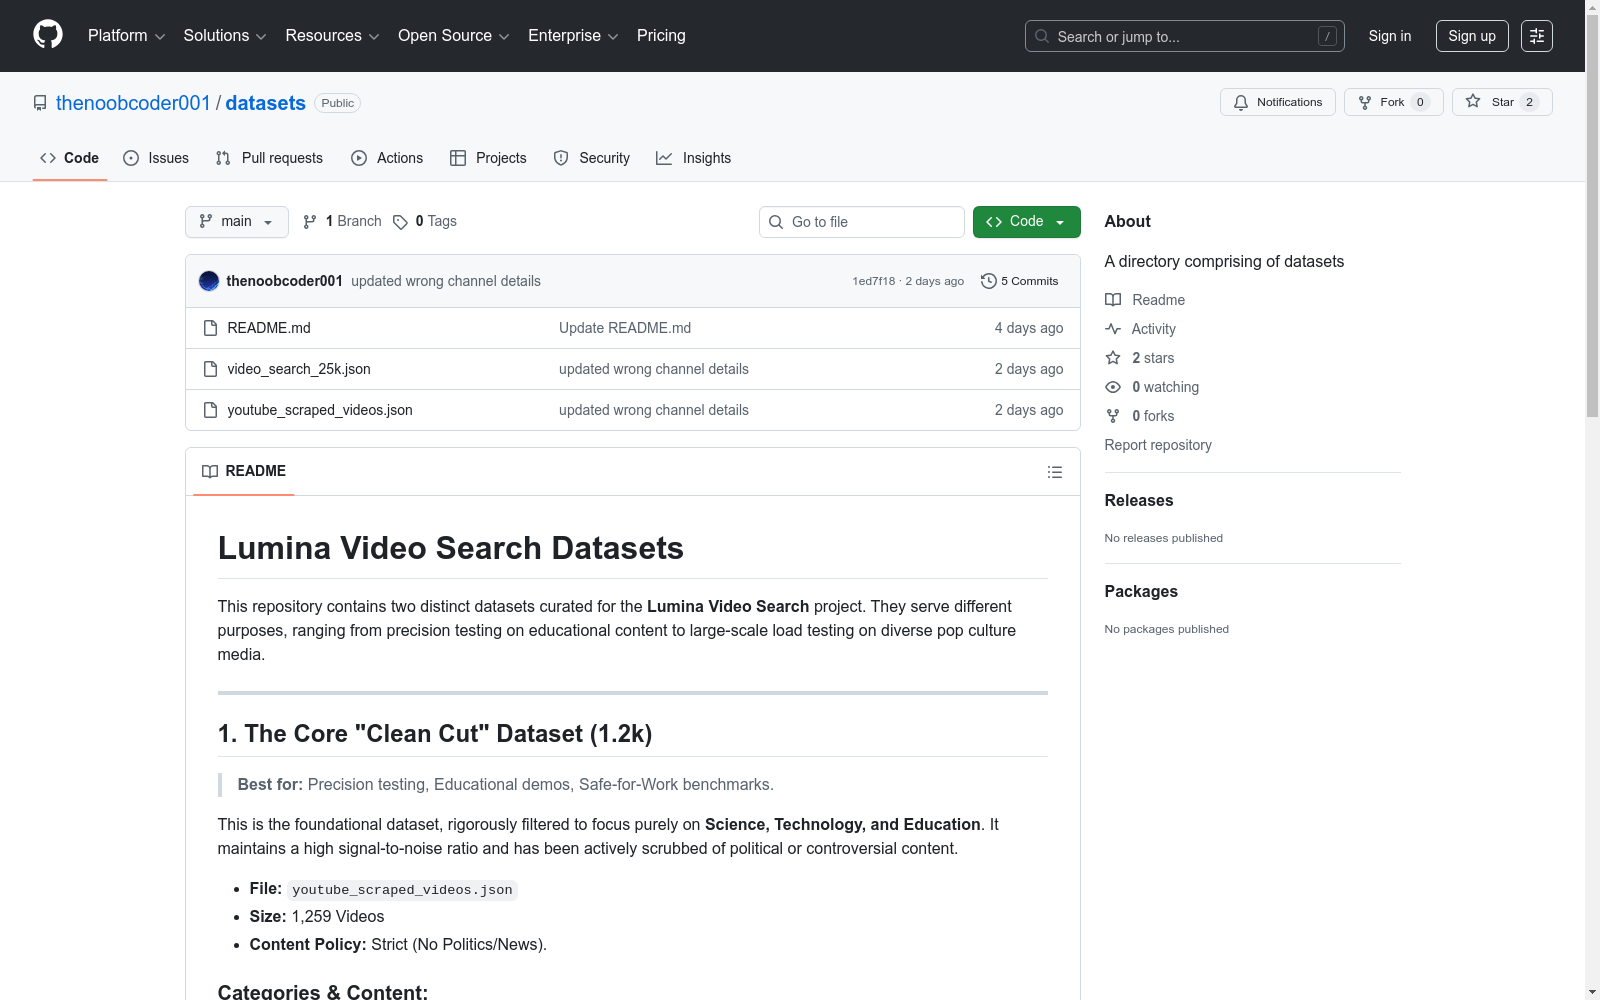Expand the Resources menu
This screenshot has width=1600, height=1000.
tap(333, 36)
